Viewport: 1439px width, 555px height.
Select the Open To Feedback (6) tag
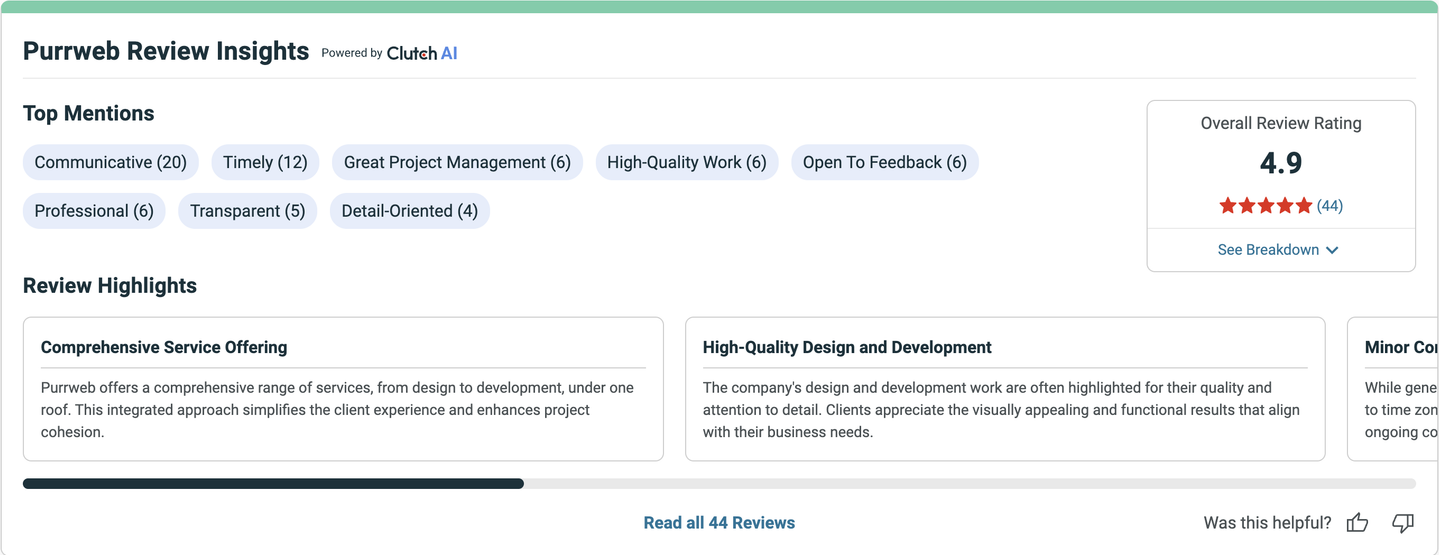[885, 162]
